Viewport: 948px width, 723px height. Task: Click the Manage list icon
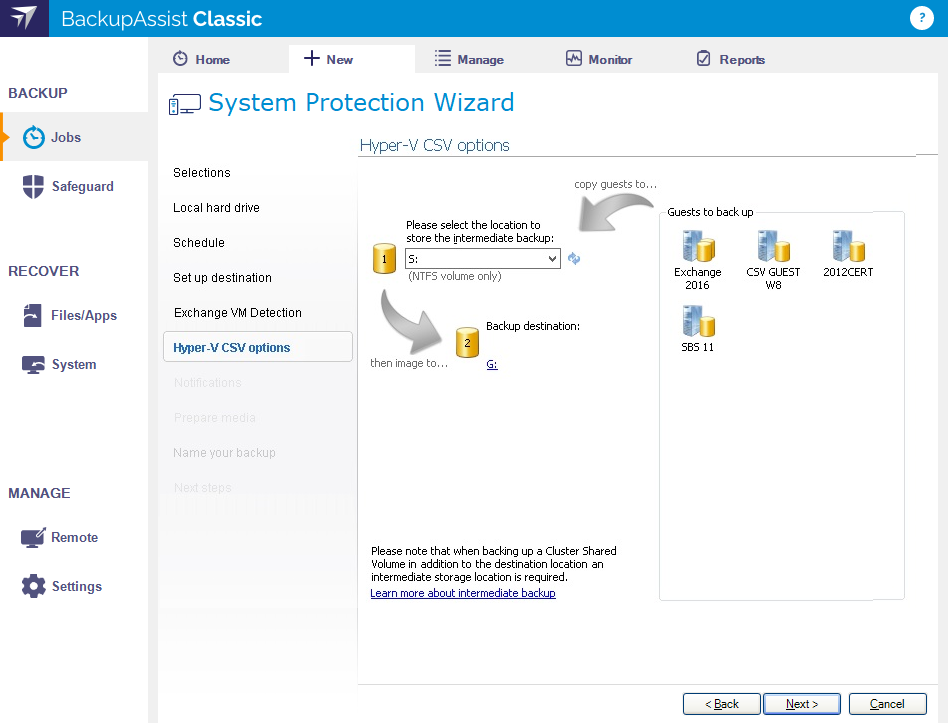(x=443, y=58)
